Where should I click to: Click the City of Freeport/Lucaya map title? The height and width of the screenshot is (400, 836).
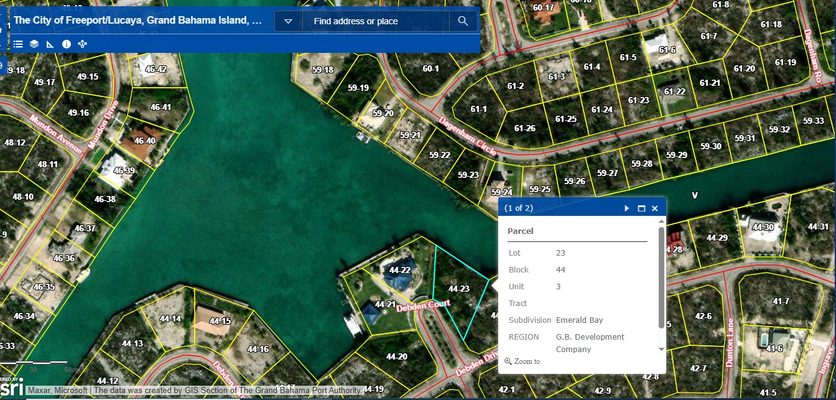138,20
